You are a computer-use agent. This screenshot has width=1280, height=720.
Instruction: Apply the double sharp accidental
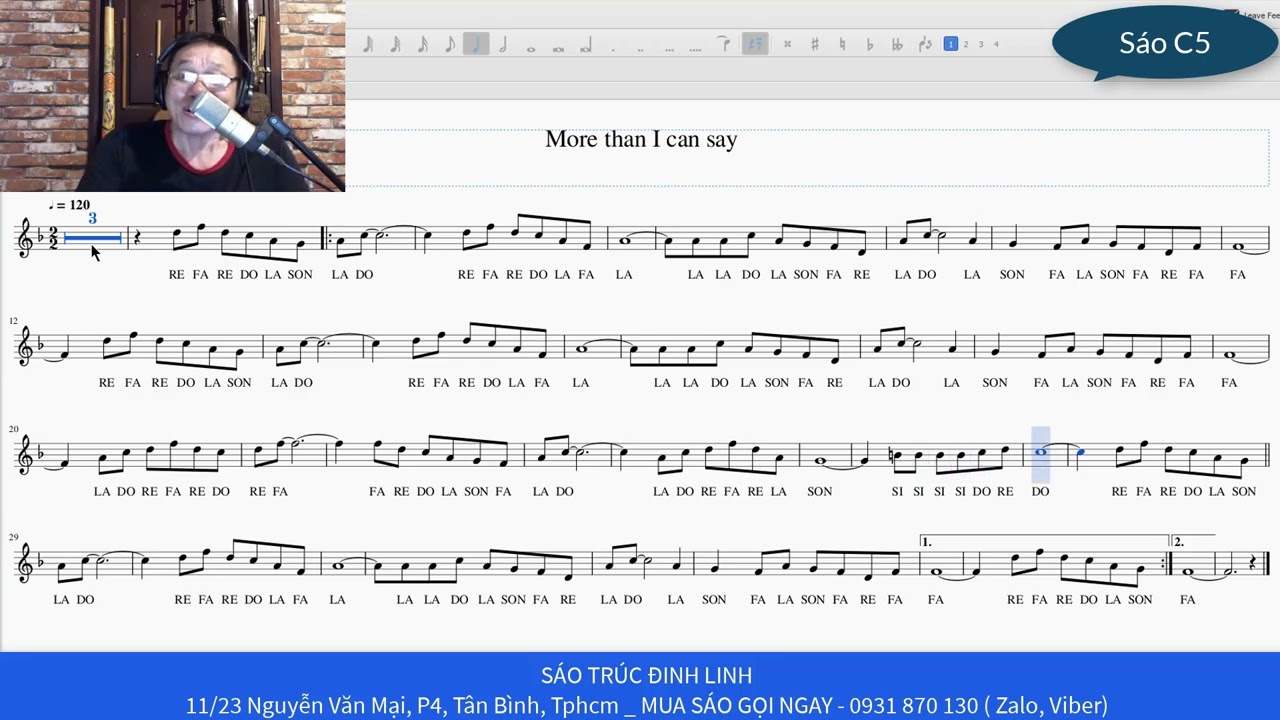point(788,44)
